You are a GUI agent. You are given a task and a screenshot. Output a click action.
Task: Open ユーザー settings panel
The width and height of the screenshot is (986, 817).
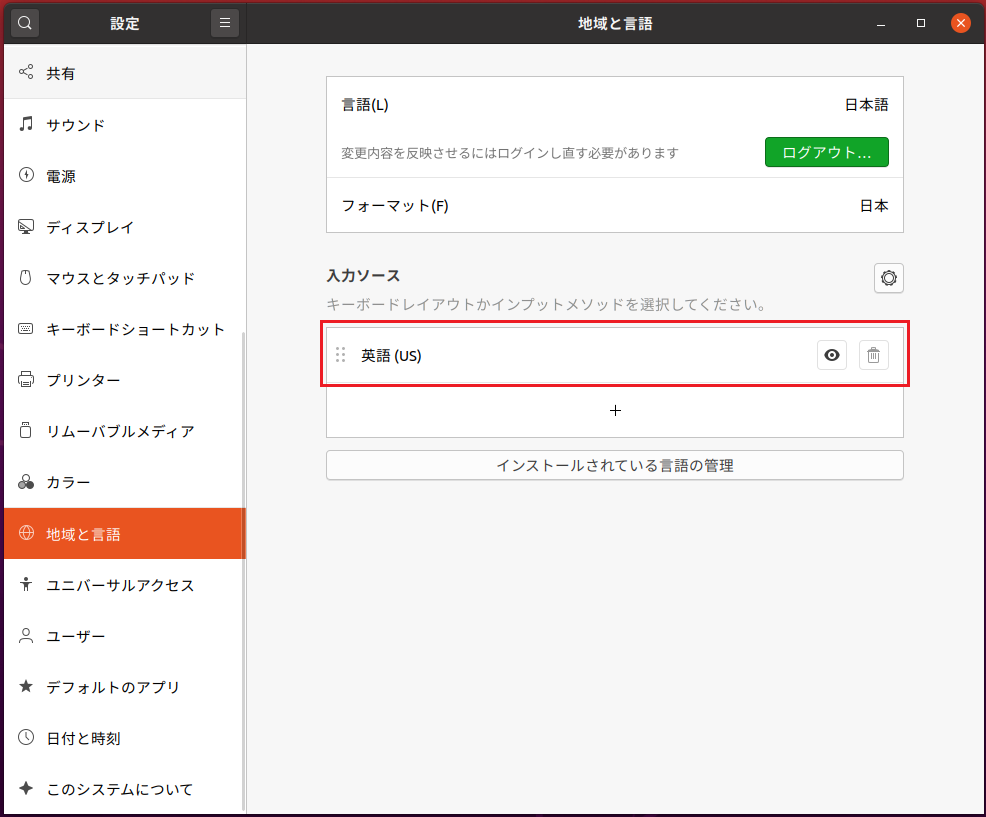point(125,636)
